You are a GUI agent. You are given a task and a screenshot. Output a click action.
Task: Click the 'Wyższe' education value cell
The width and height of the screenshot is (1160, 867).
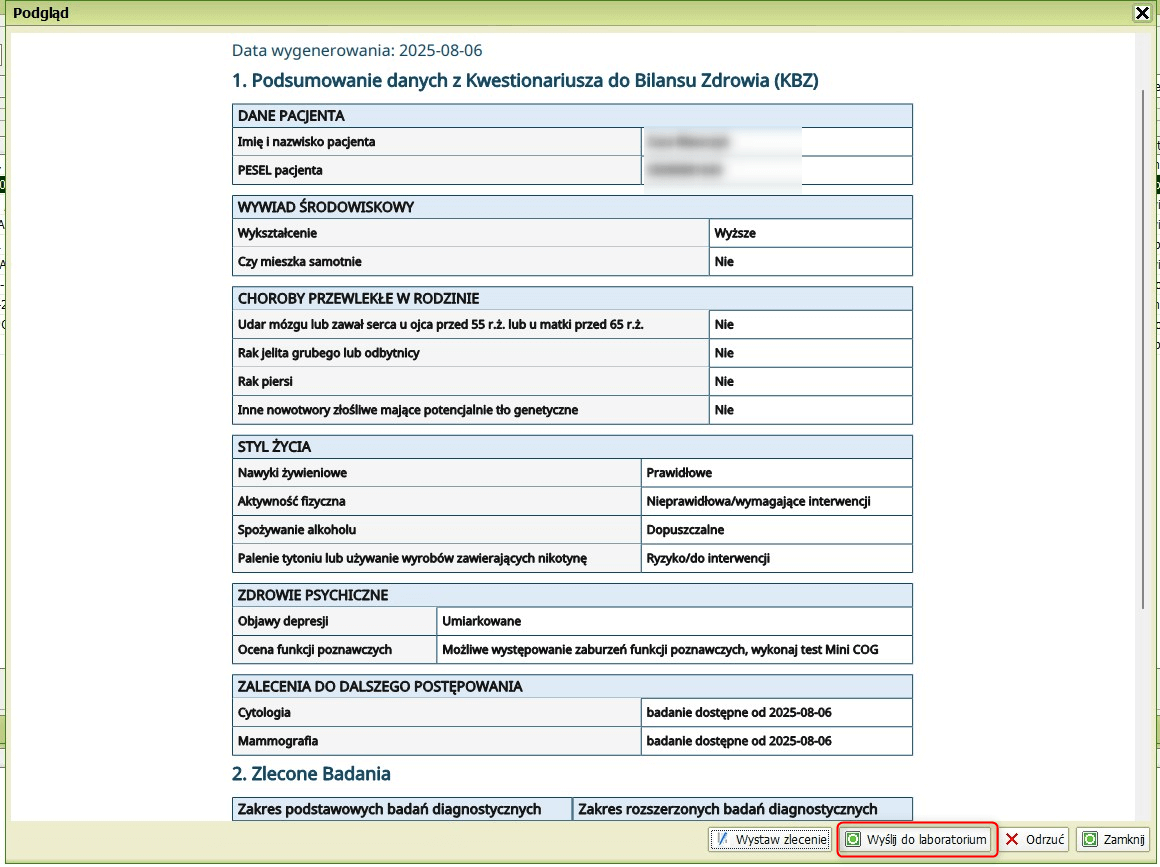(x=735, y=233)
